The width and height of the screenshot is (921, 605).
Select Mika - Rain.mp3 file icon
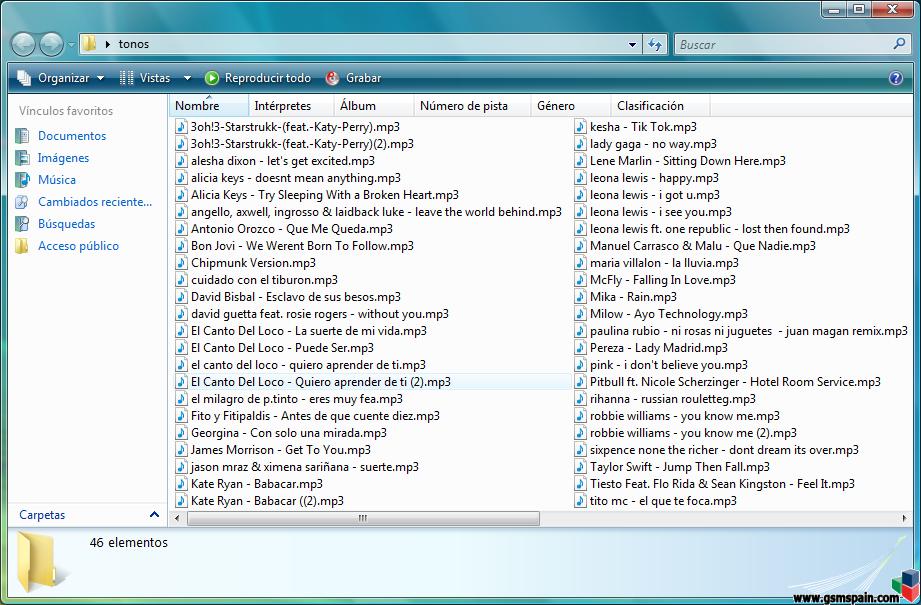click(580, 297)
